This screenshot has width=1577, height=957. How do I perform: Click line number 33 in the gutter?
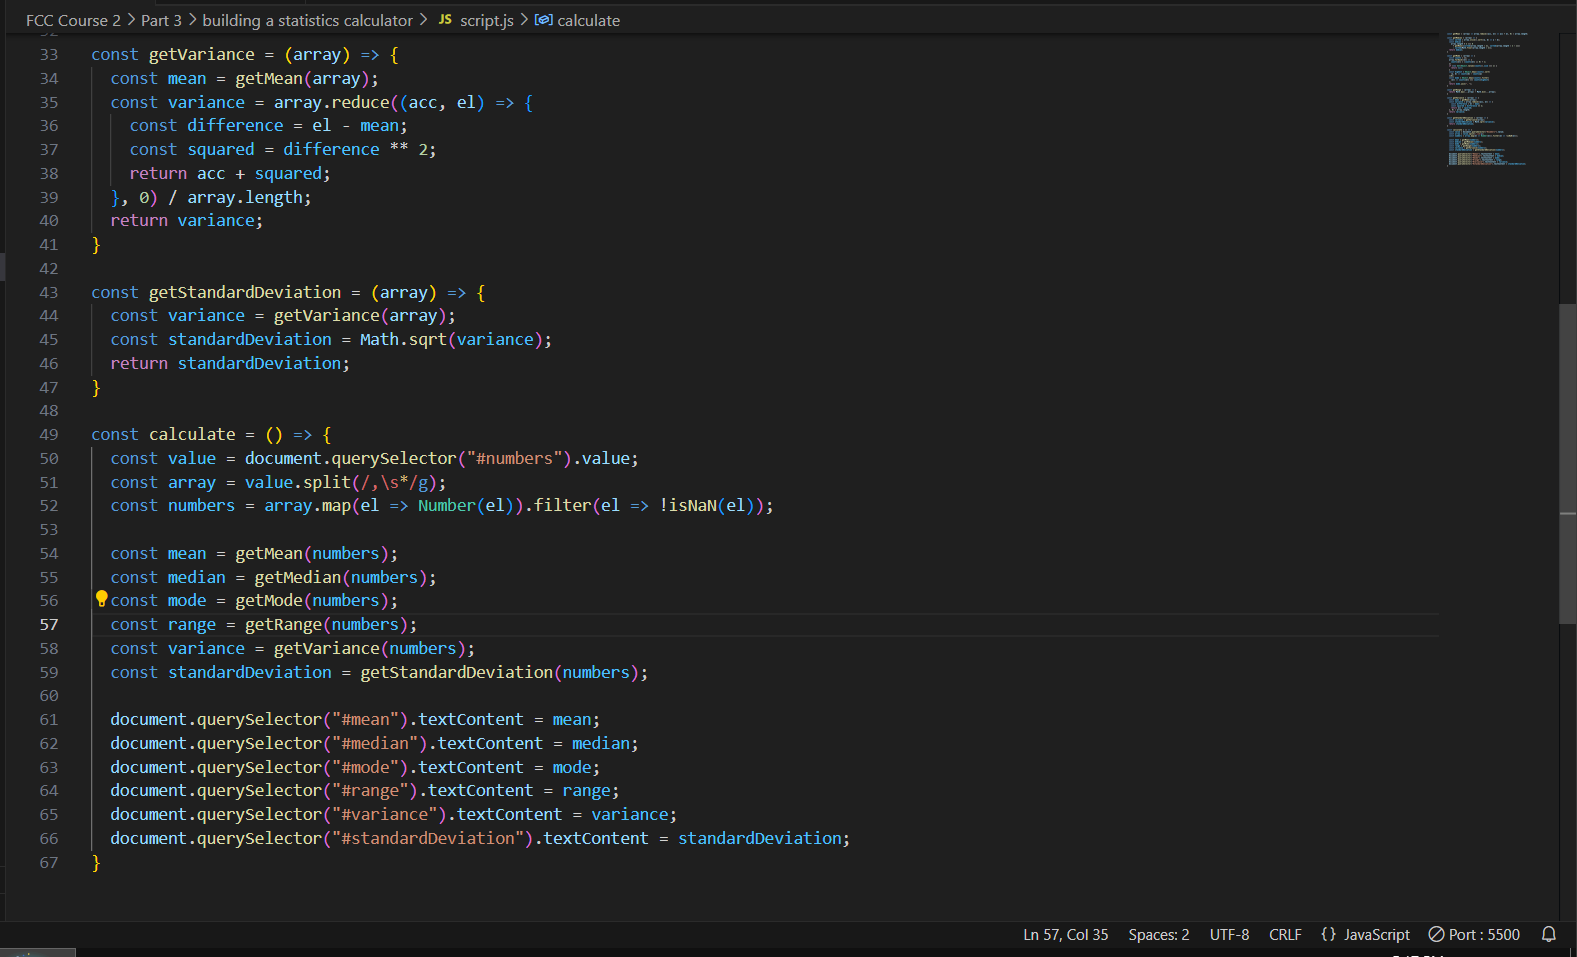[49, 55]
